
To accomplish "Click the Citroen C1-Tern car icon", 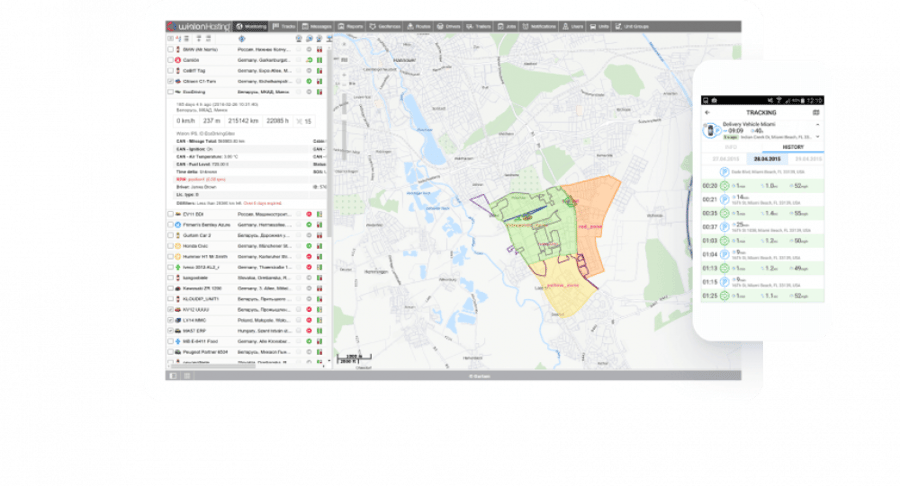I will [x=178, y=81].
